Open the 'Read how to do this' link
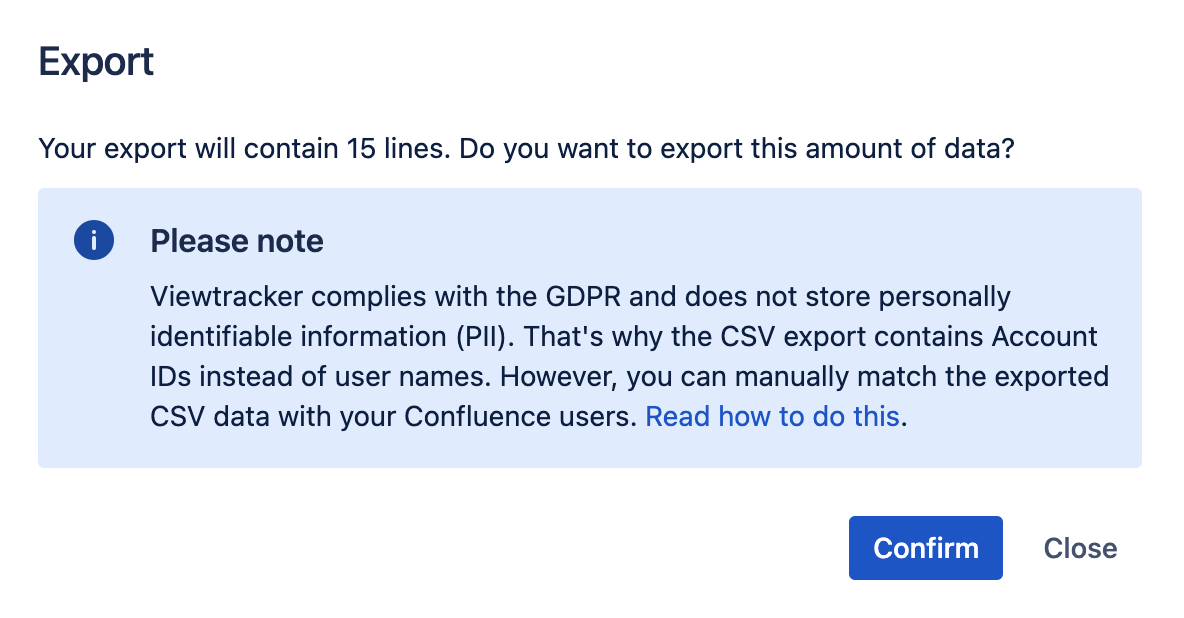The image size is (1184, 618). pyautogui.click(x=773, y=417)
